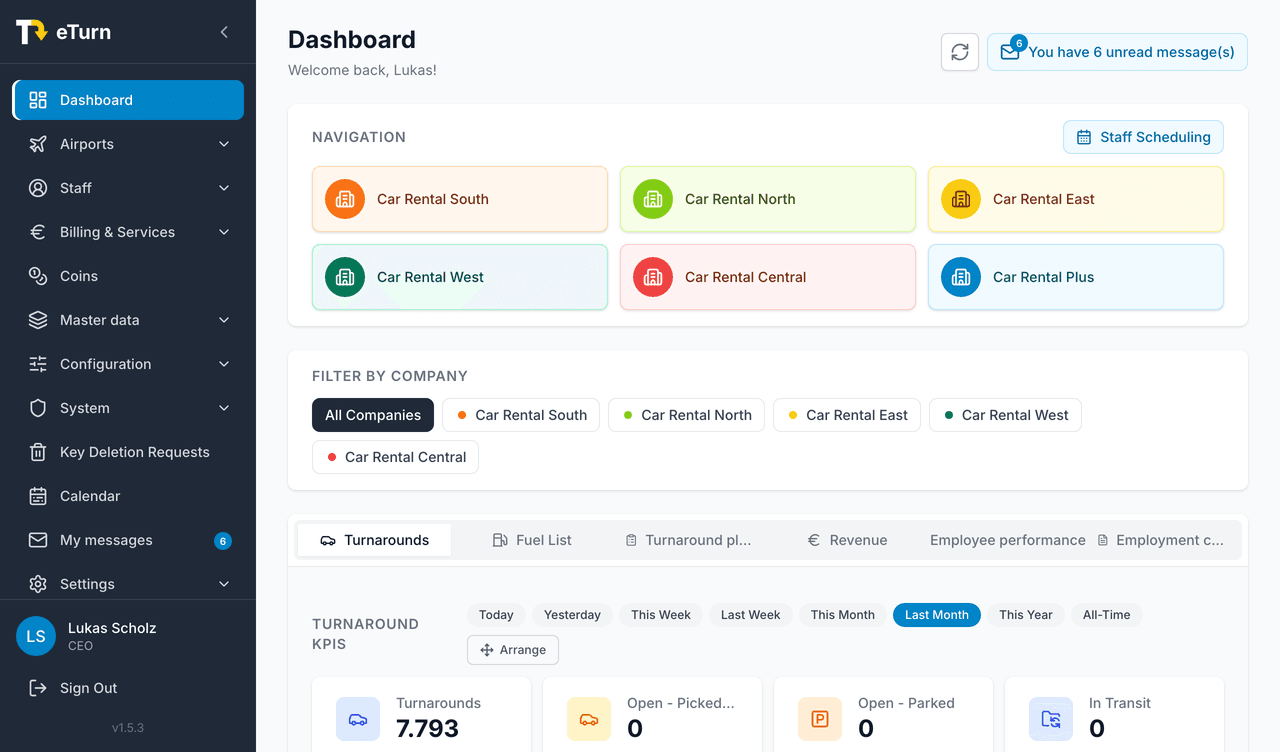The height and width of the screenshot is (752, 1280).
Task: Click the Open - Parked KPI parking icon
Action: [820, 719]
